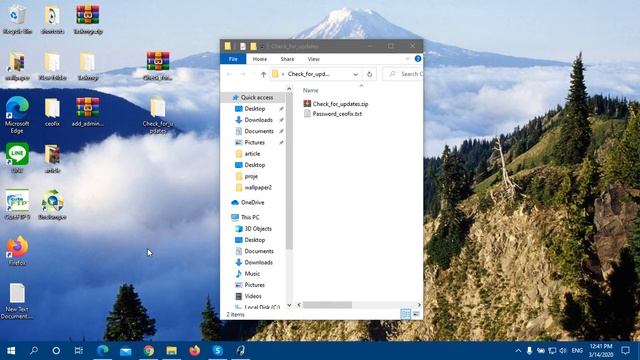Click Check_for_upd... path in address bar
This screenshot has width=640, height=360.
coord(309,74)
